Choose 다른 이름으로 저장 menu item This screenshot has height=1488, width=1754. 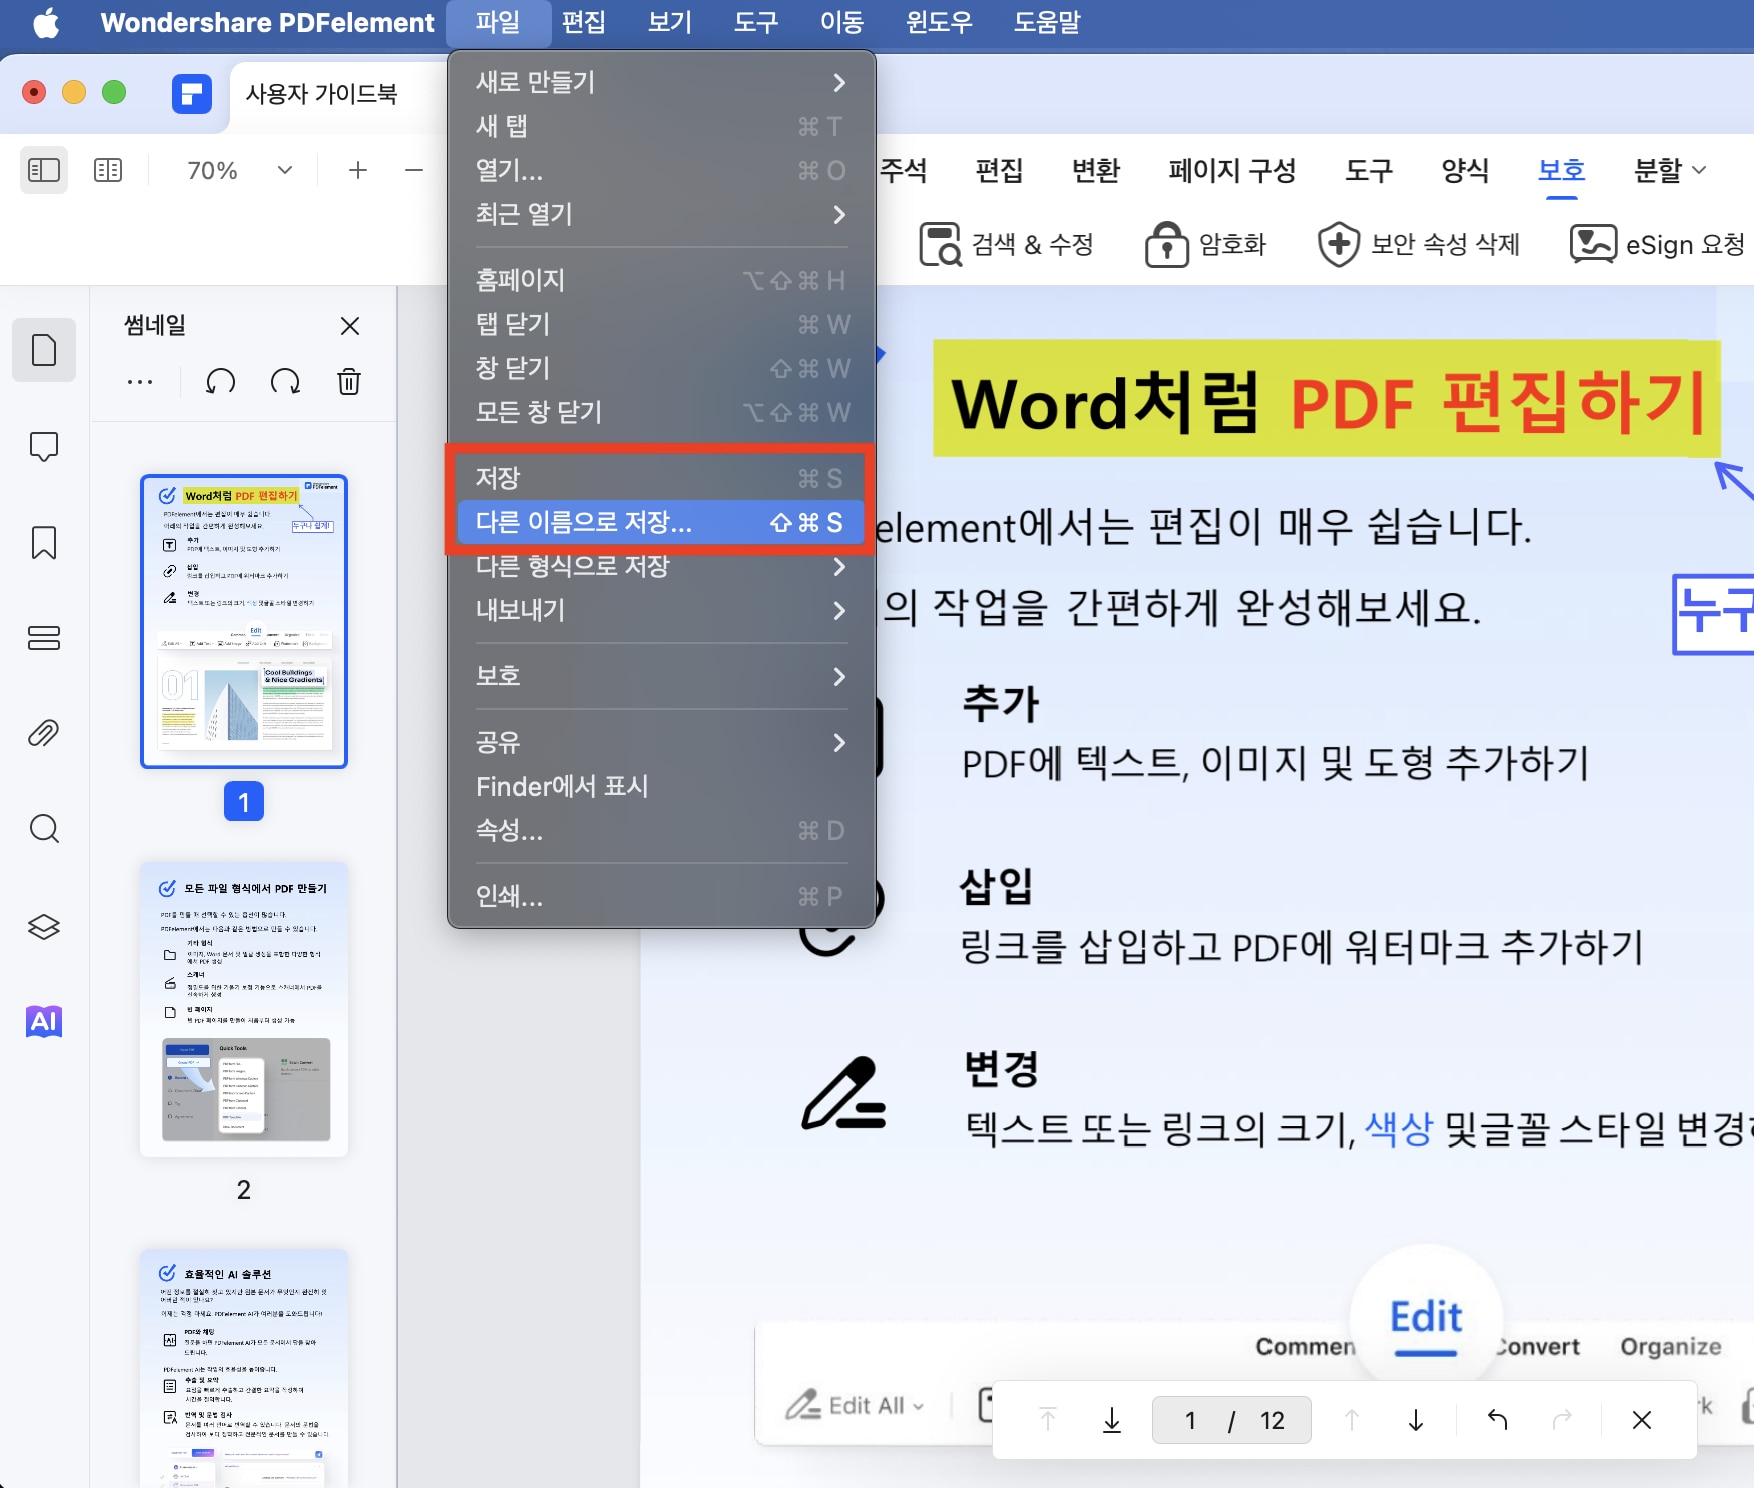click(661, 522)
